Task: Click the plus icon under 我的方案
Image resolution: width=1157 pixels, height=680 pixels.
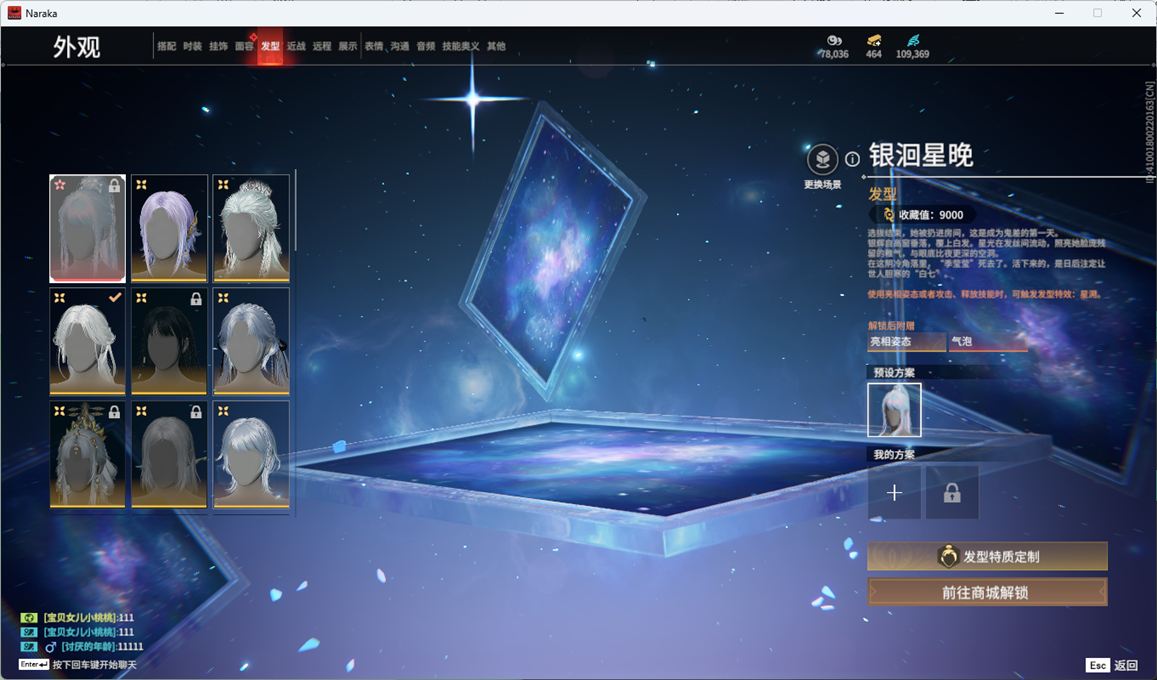Action: coord(894,492)
